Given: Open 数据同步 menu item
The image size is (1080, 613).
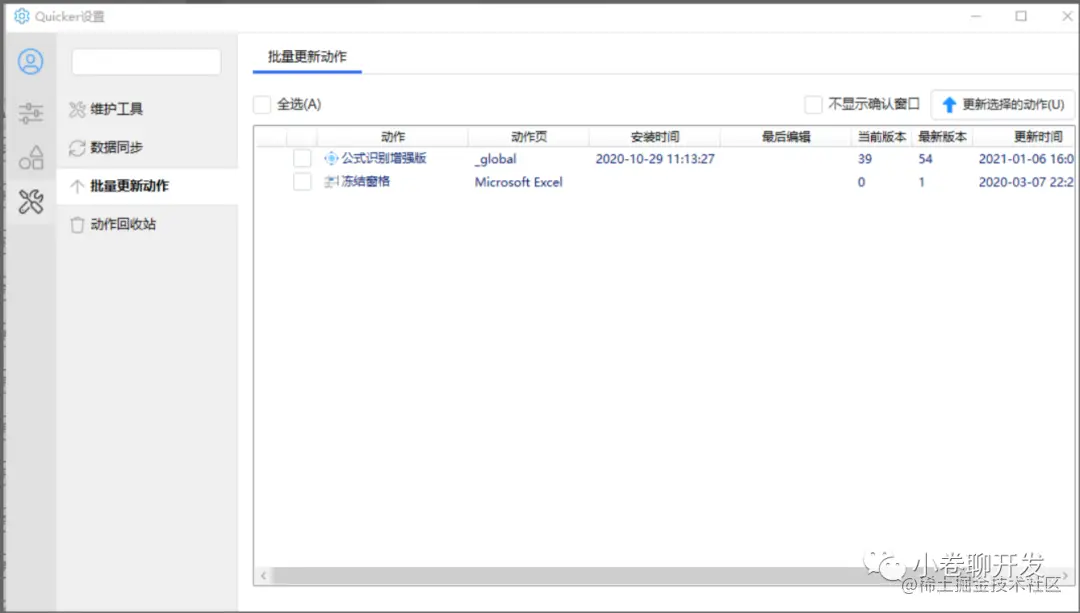Looking at the screenshot, I should 147,147.
